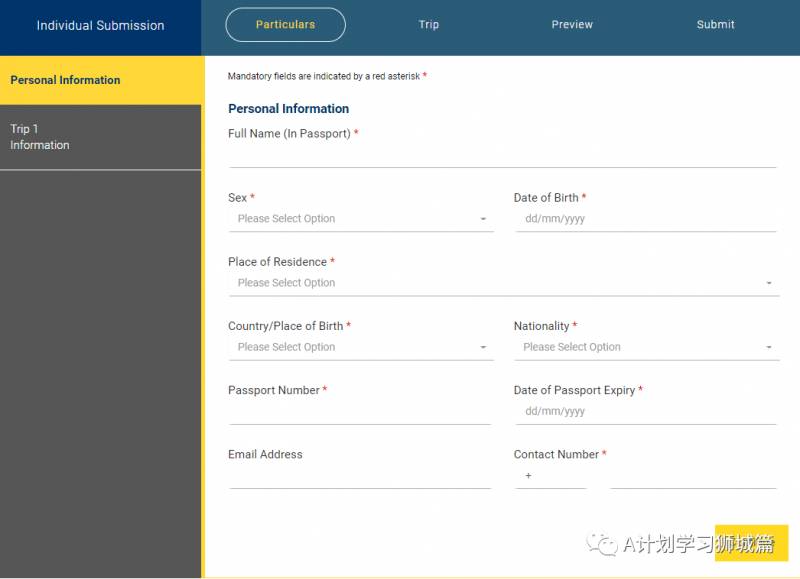Click the Place of Residence dropdown arrow
Screen dimensions: 800x579
(769, 284)
